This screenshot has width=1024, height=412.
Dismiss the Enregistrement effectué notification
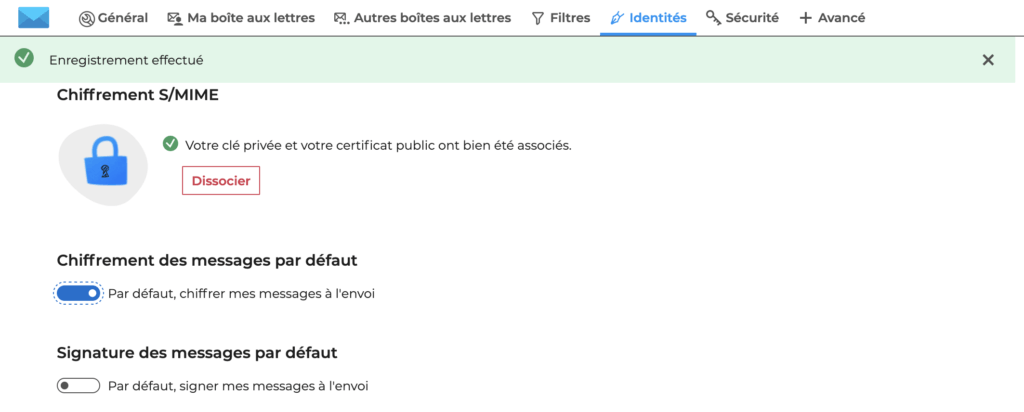988,60
